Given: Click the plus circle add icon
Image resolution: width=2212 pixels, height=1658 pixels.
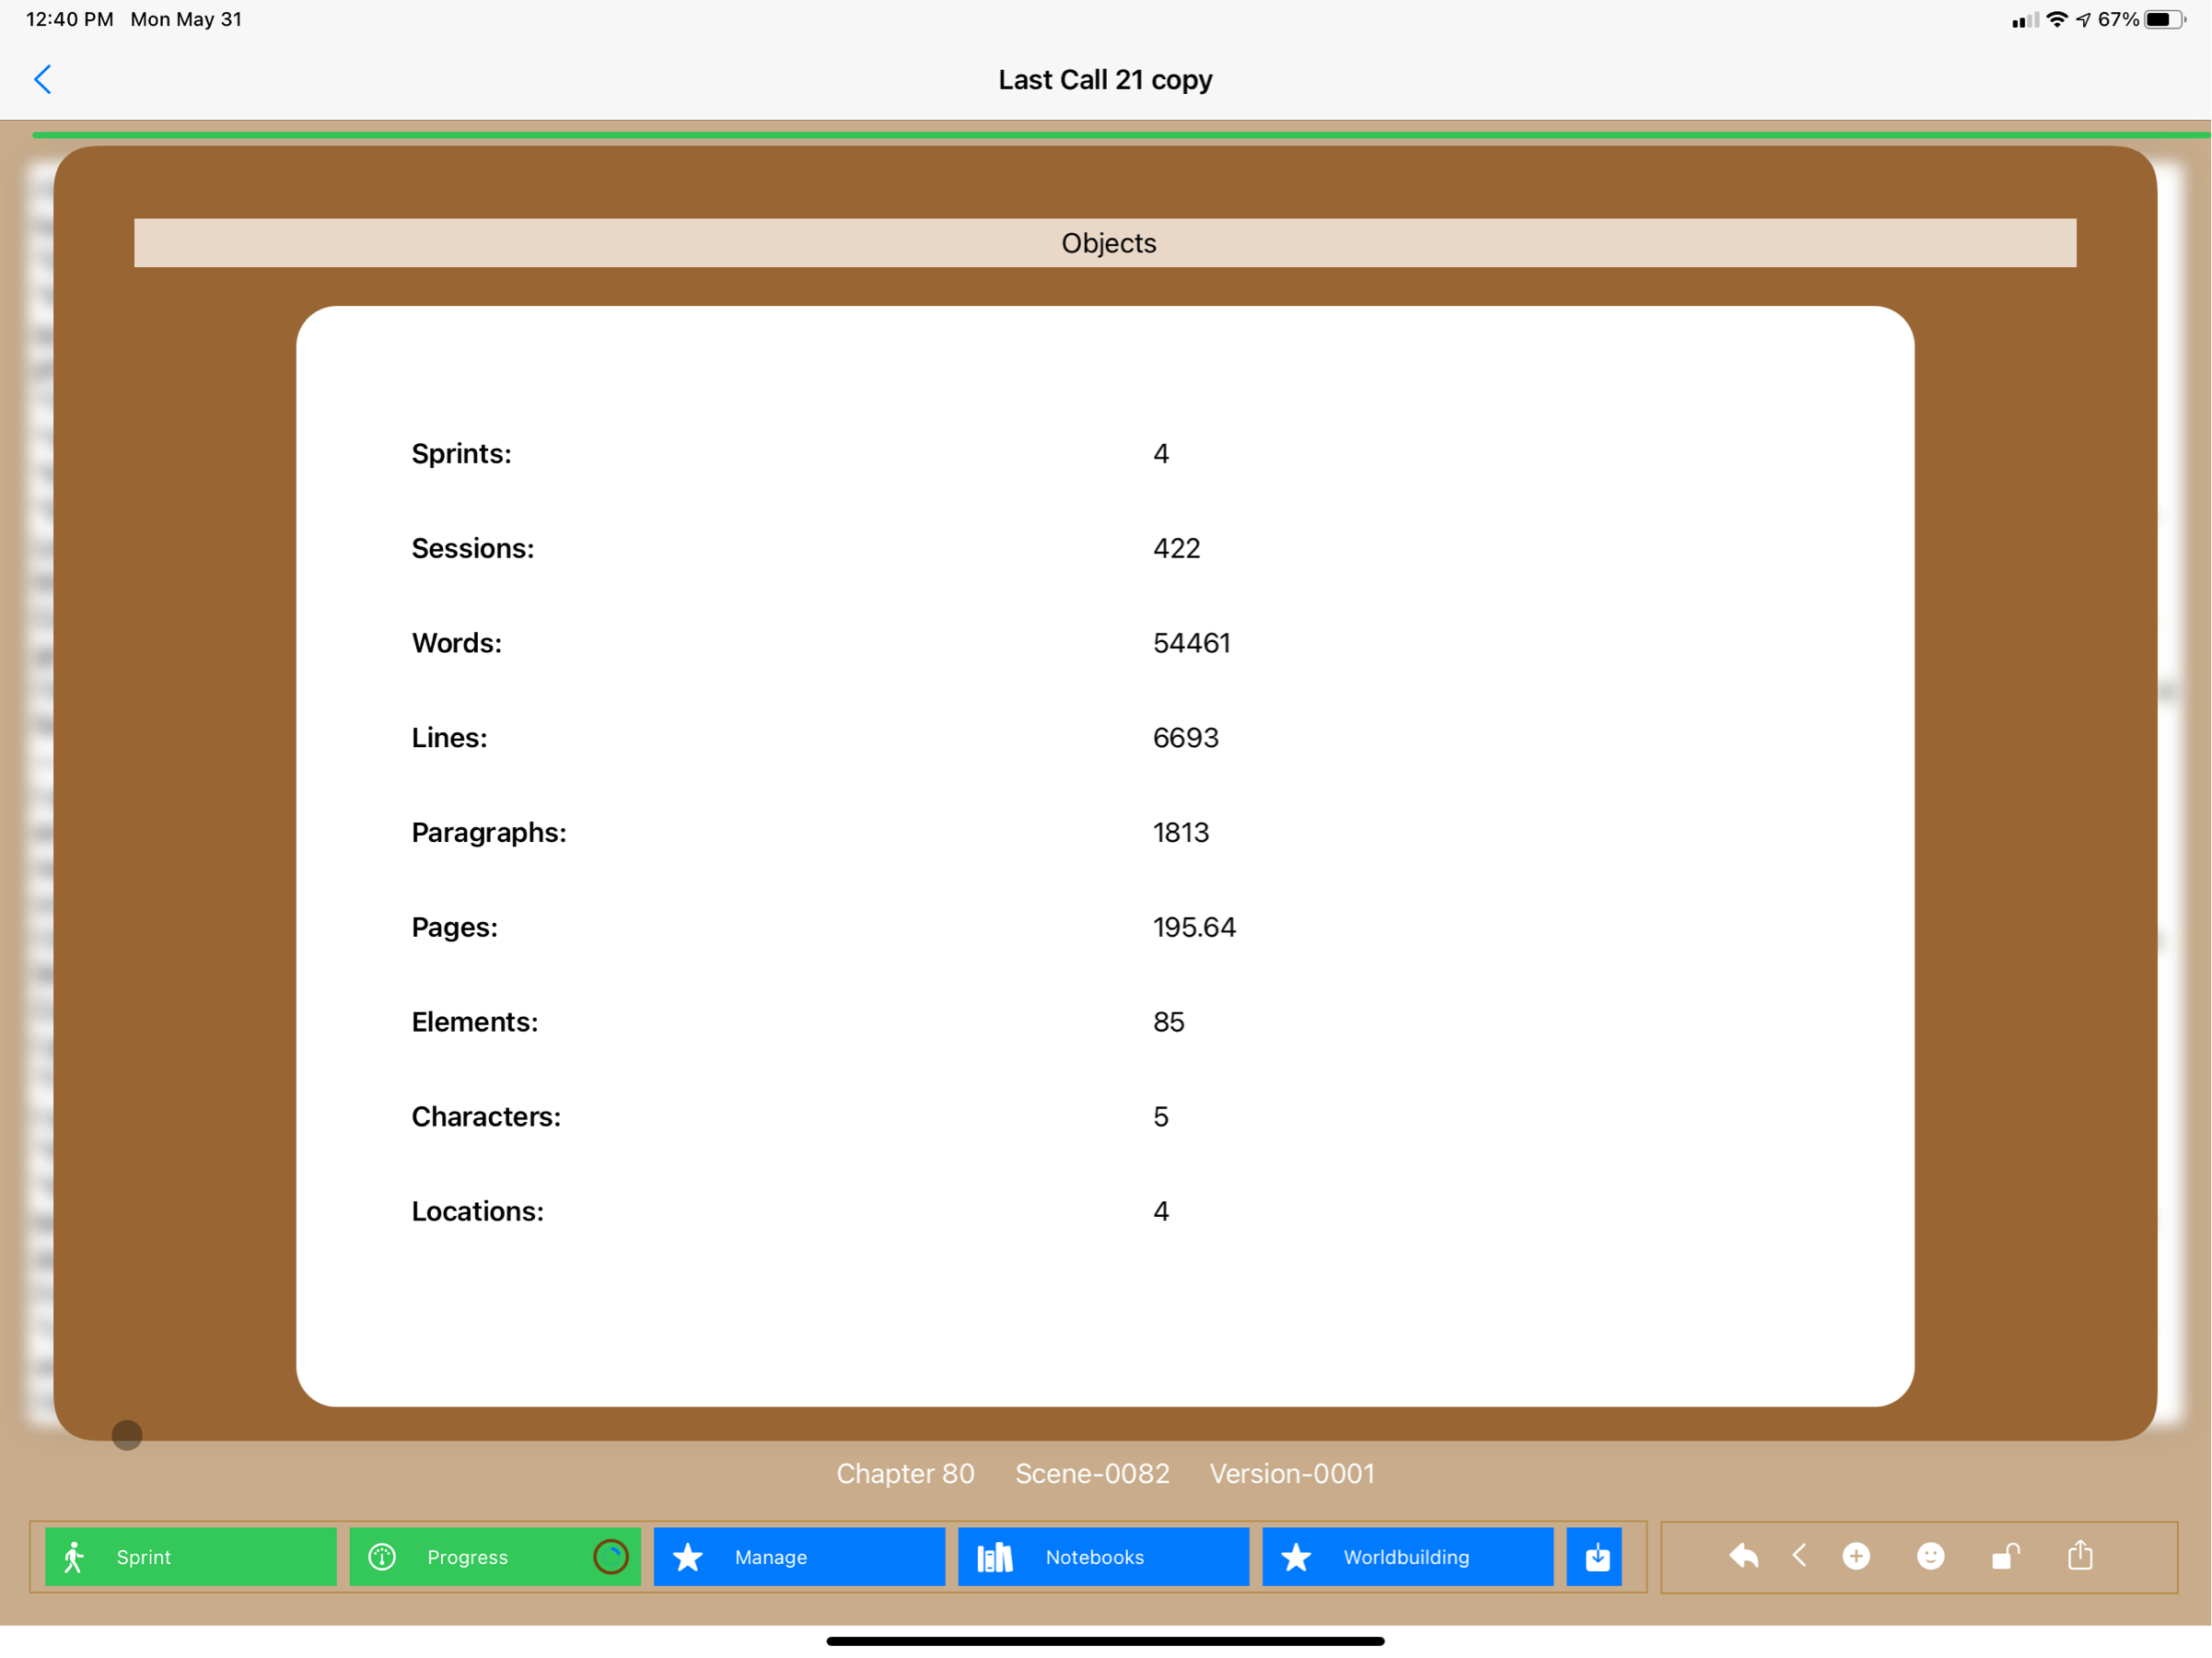Looking at the screenshot, I should coord(1856,1555).
